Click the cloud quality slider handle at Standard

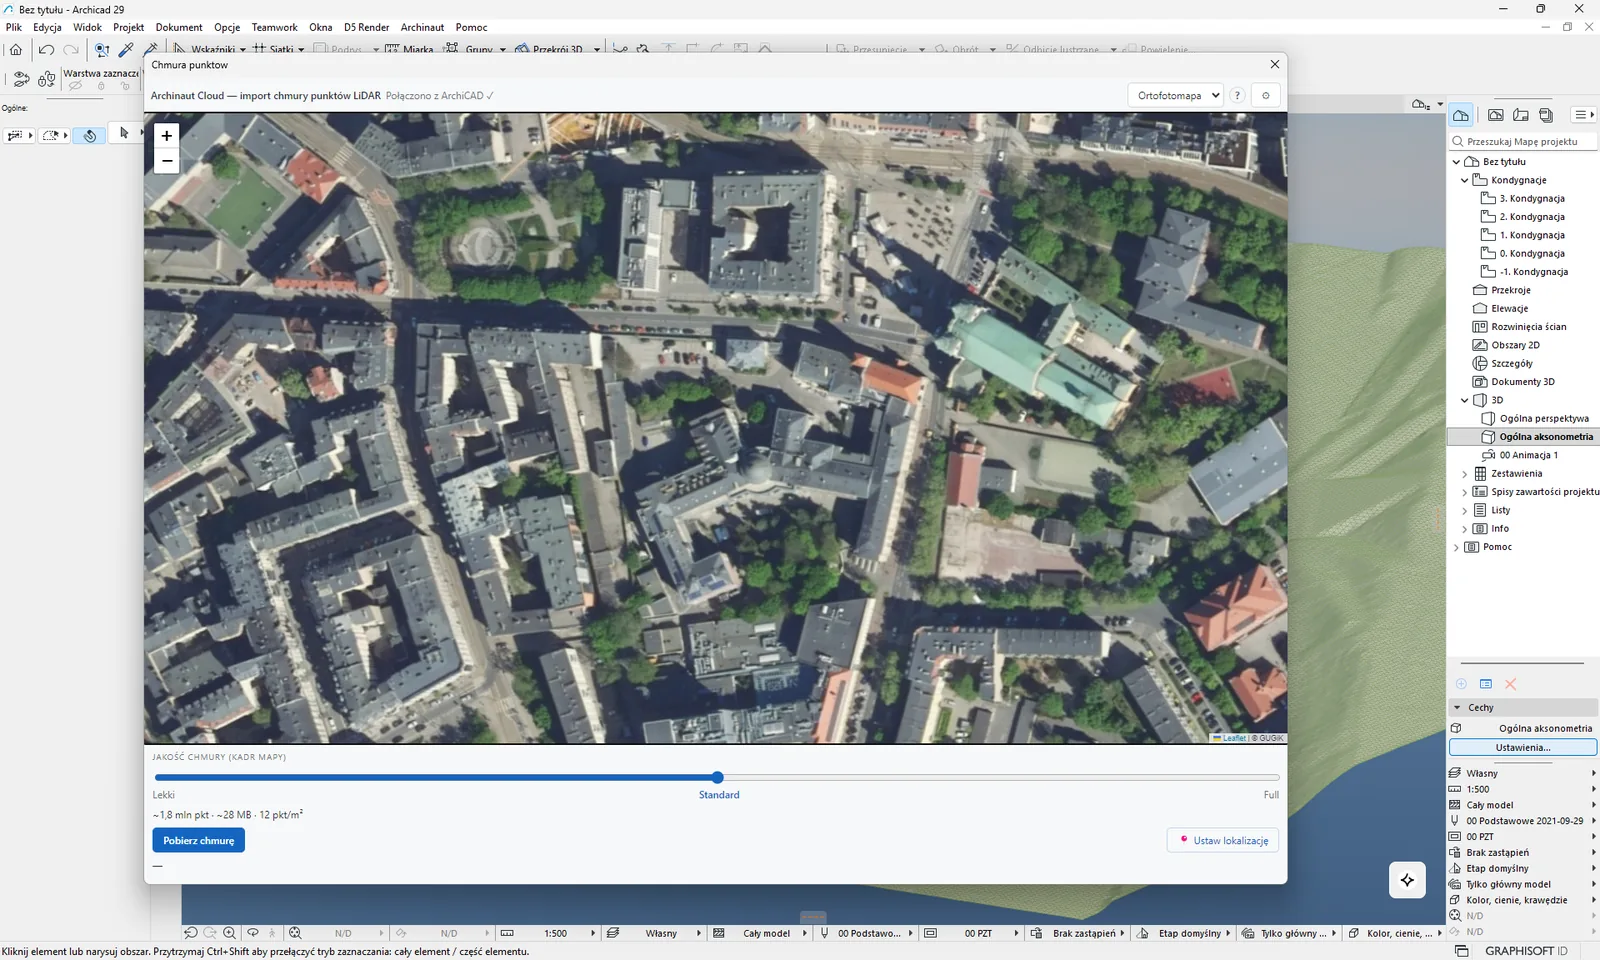pos(717,777)
